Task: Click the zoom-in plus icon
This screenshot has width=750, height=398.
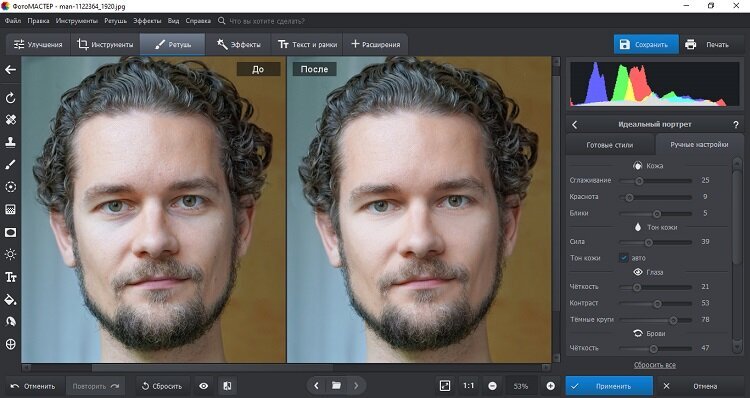Action: tap(551, 386)
